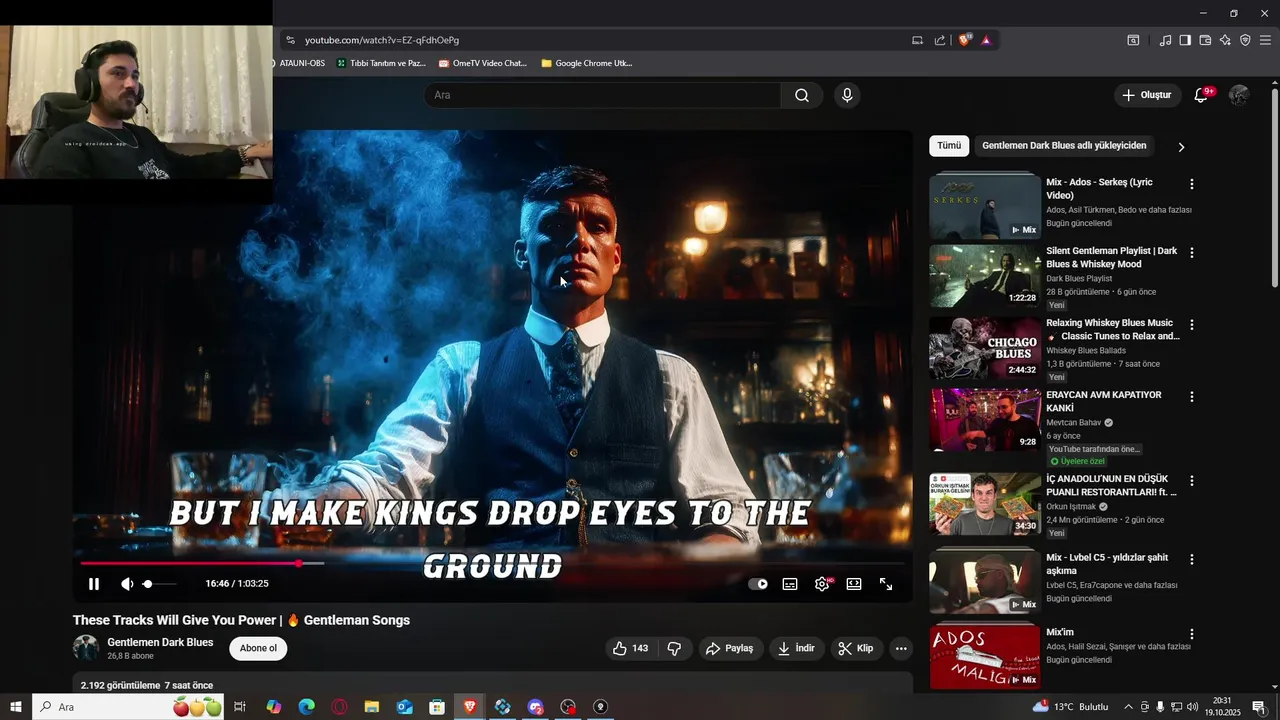This screenshot has height=720, width=1280.
Task: Open the Brave hamburger main menu
Action: coord(1265,40)
